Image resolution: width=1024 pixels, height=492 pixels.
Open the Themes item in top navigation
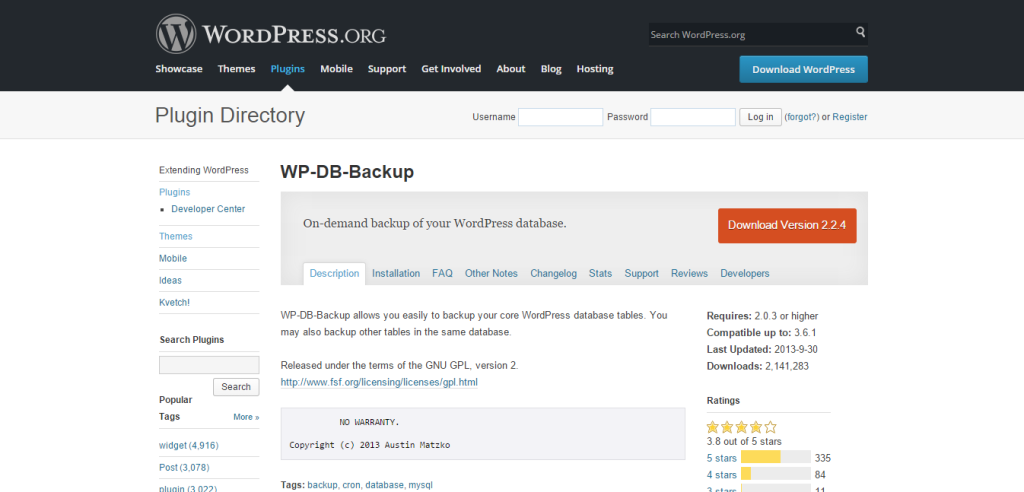pyautogui.click(x=236, y=69)
